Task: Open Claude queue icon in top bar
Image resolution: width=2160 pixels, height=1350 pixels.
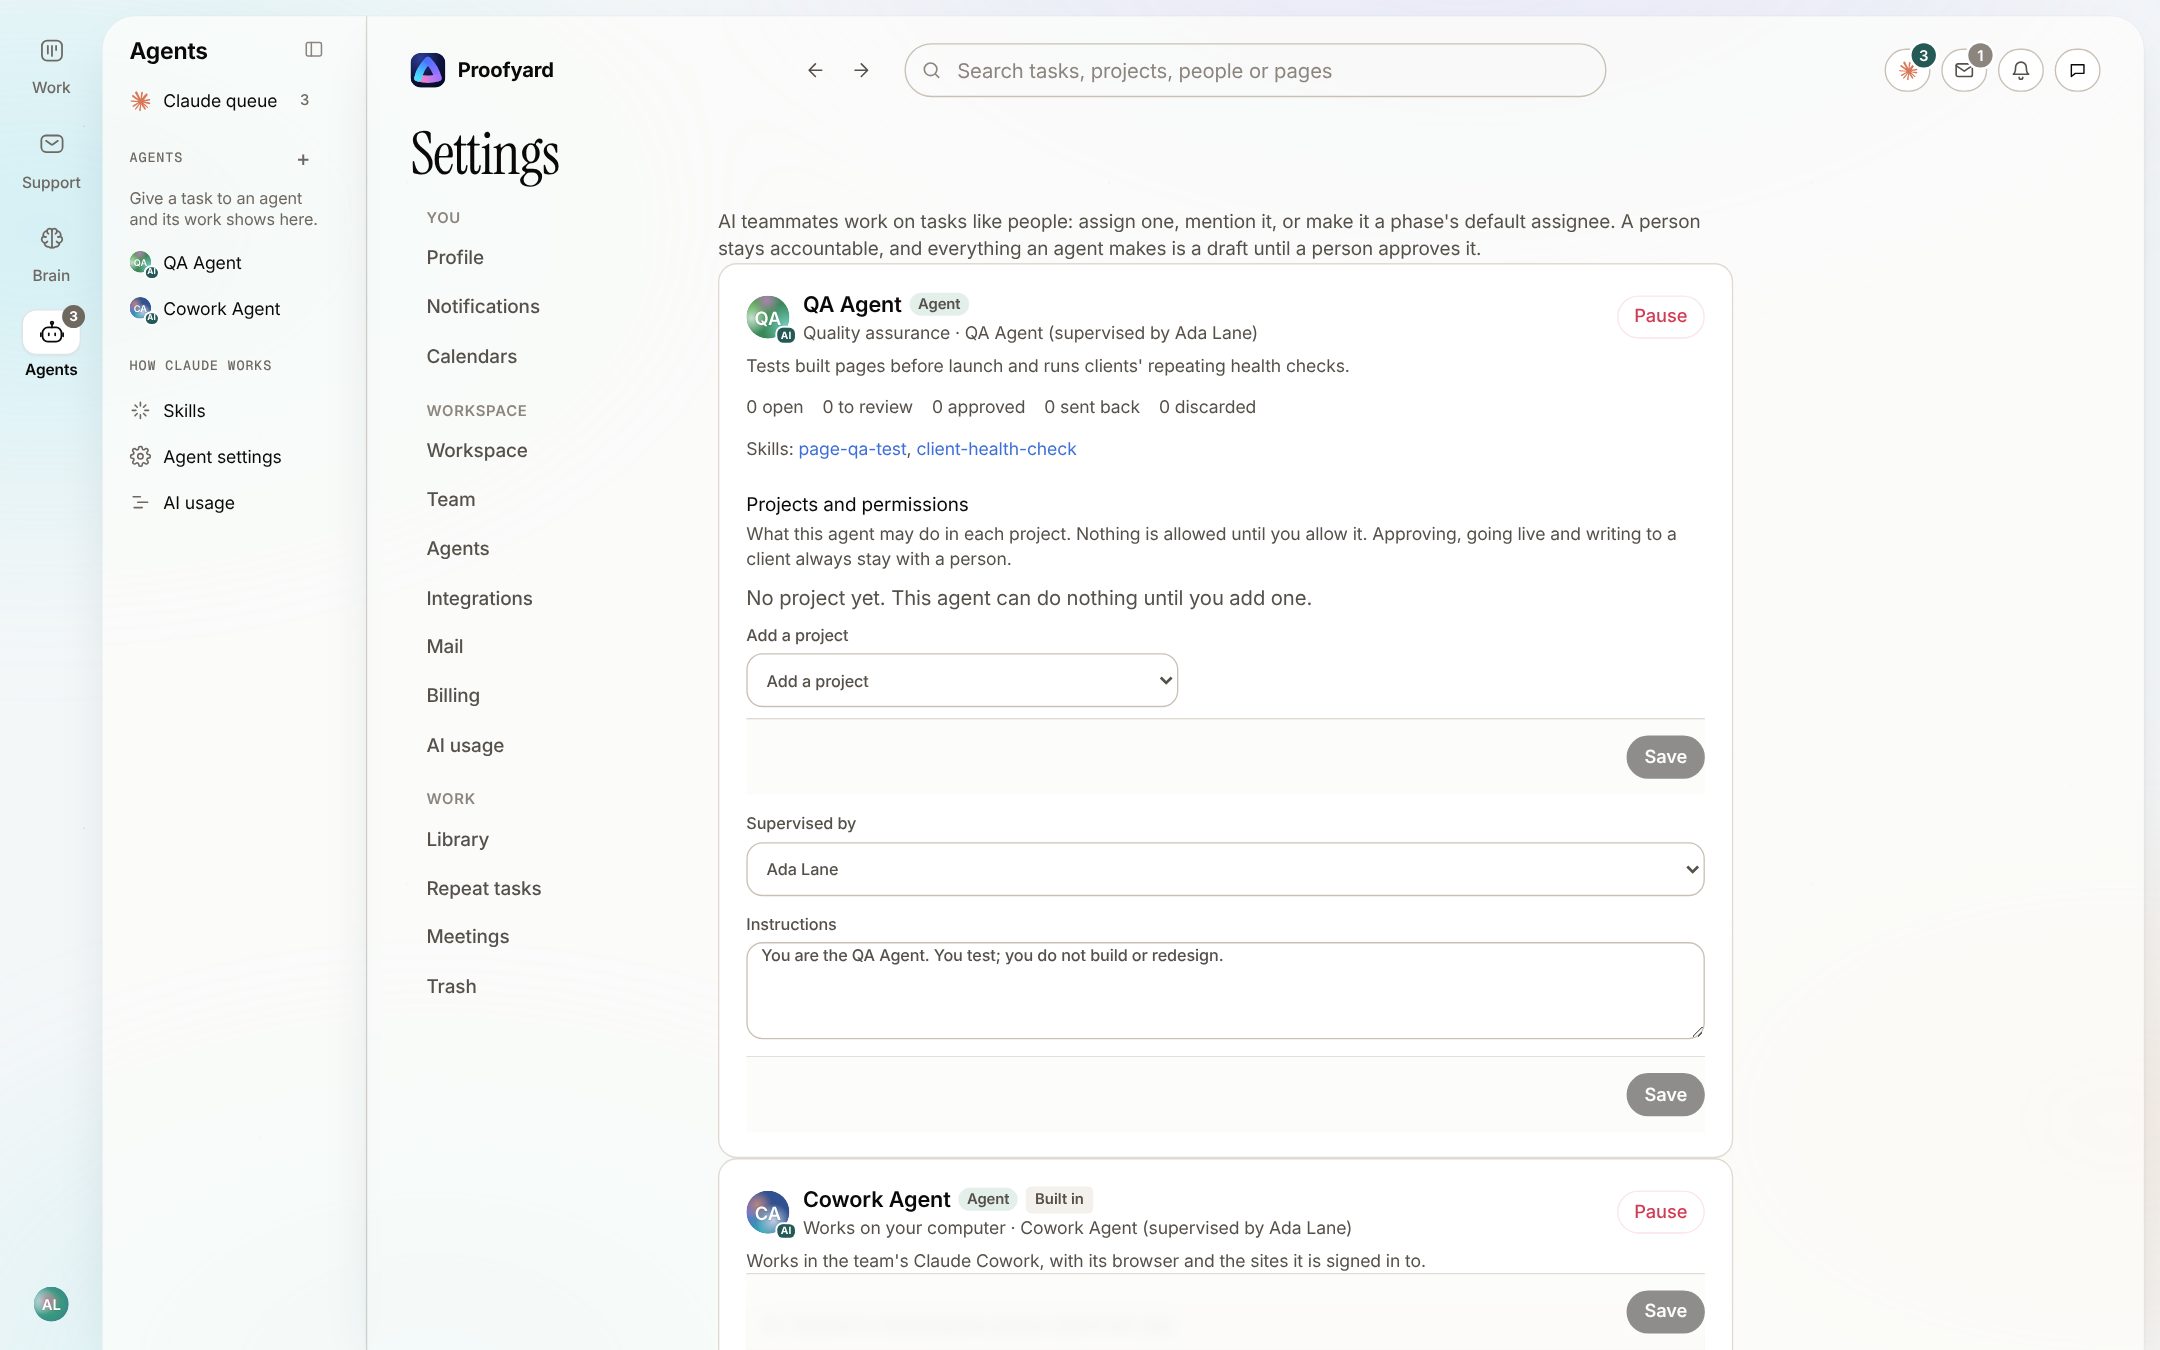Action: point(1907,70)
